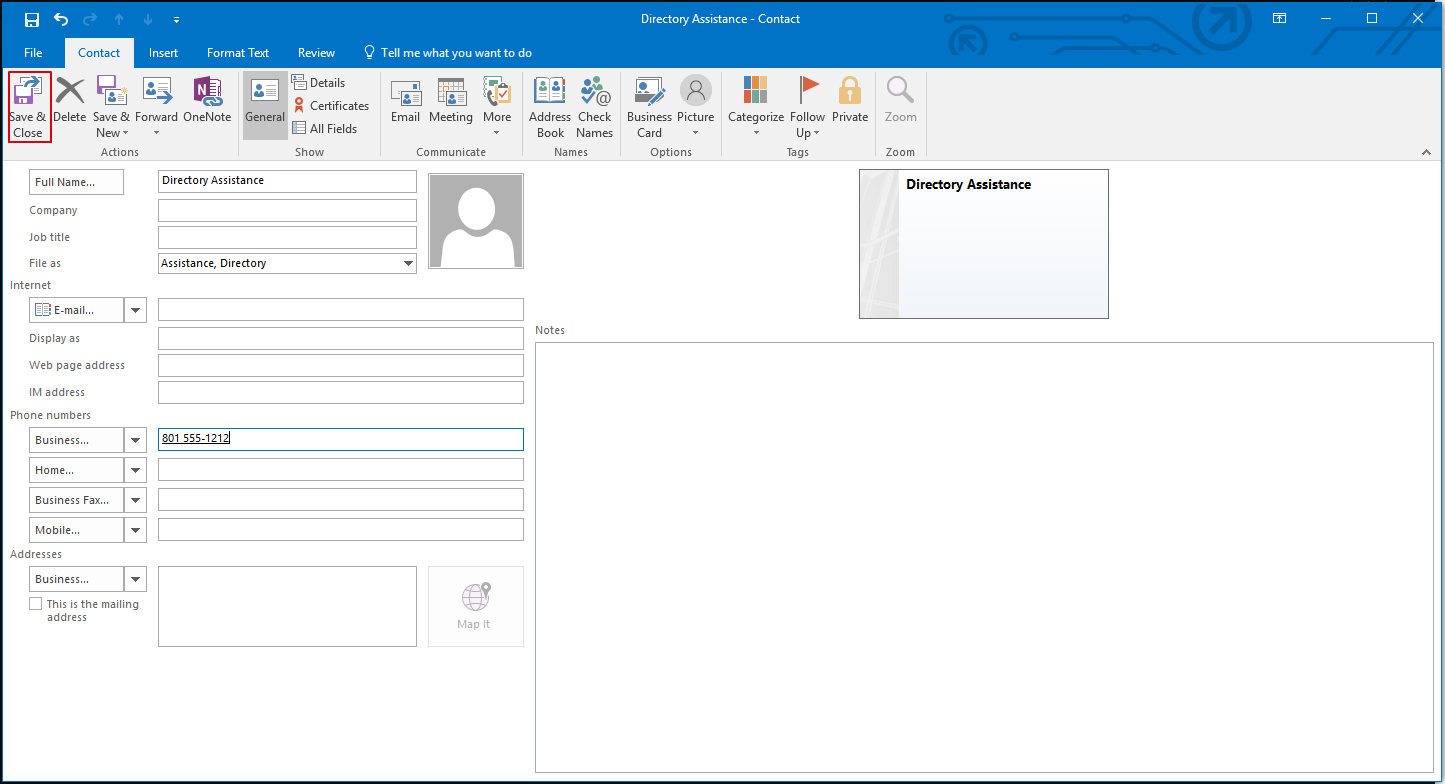Click the Map It button
The image size is (1445, 784).
(476, 606)
